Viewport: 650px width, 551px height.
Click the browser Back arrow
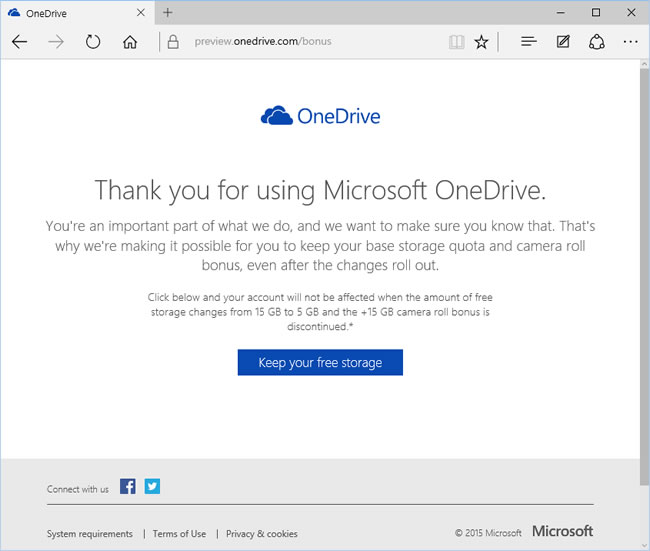(x=20, y=42)
